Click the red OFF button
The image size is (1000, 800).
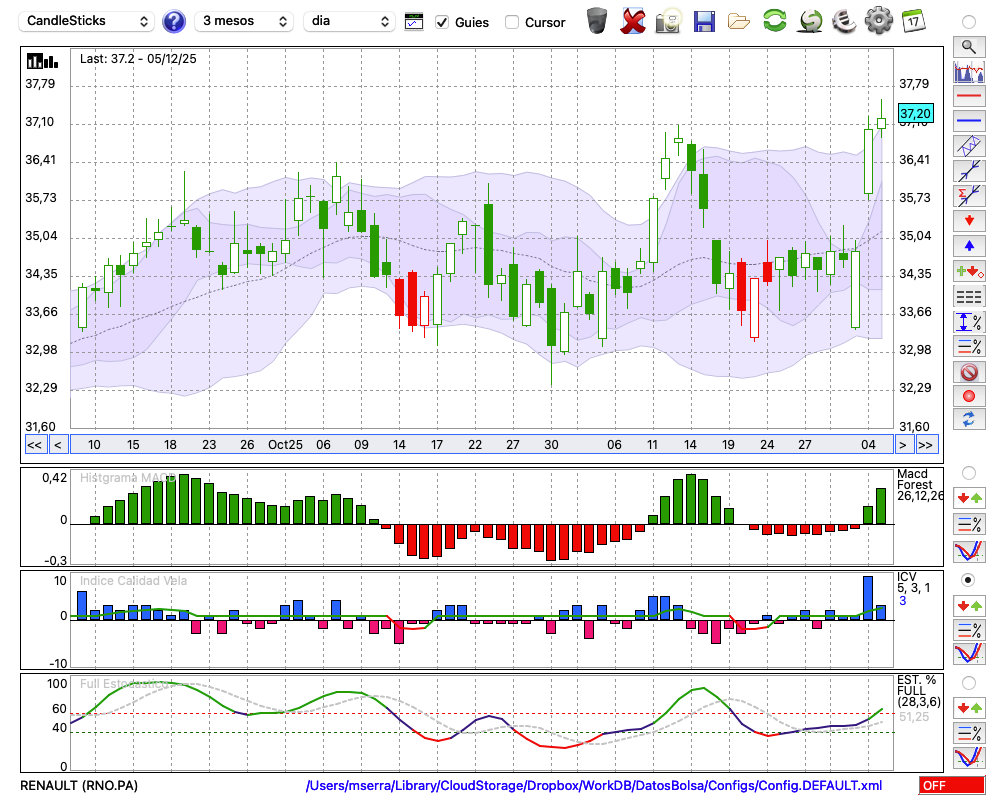[x=951, y=786]
